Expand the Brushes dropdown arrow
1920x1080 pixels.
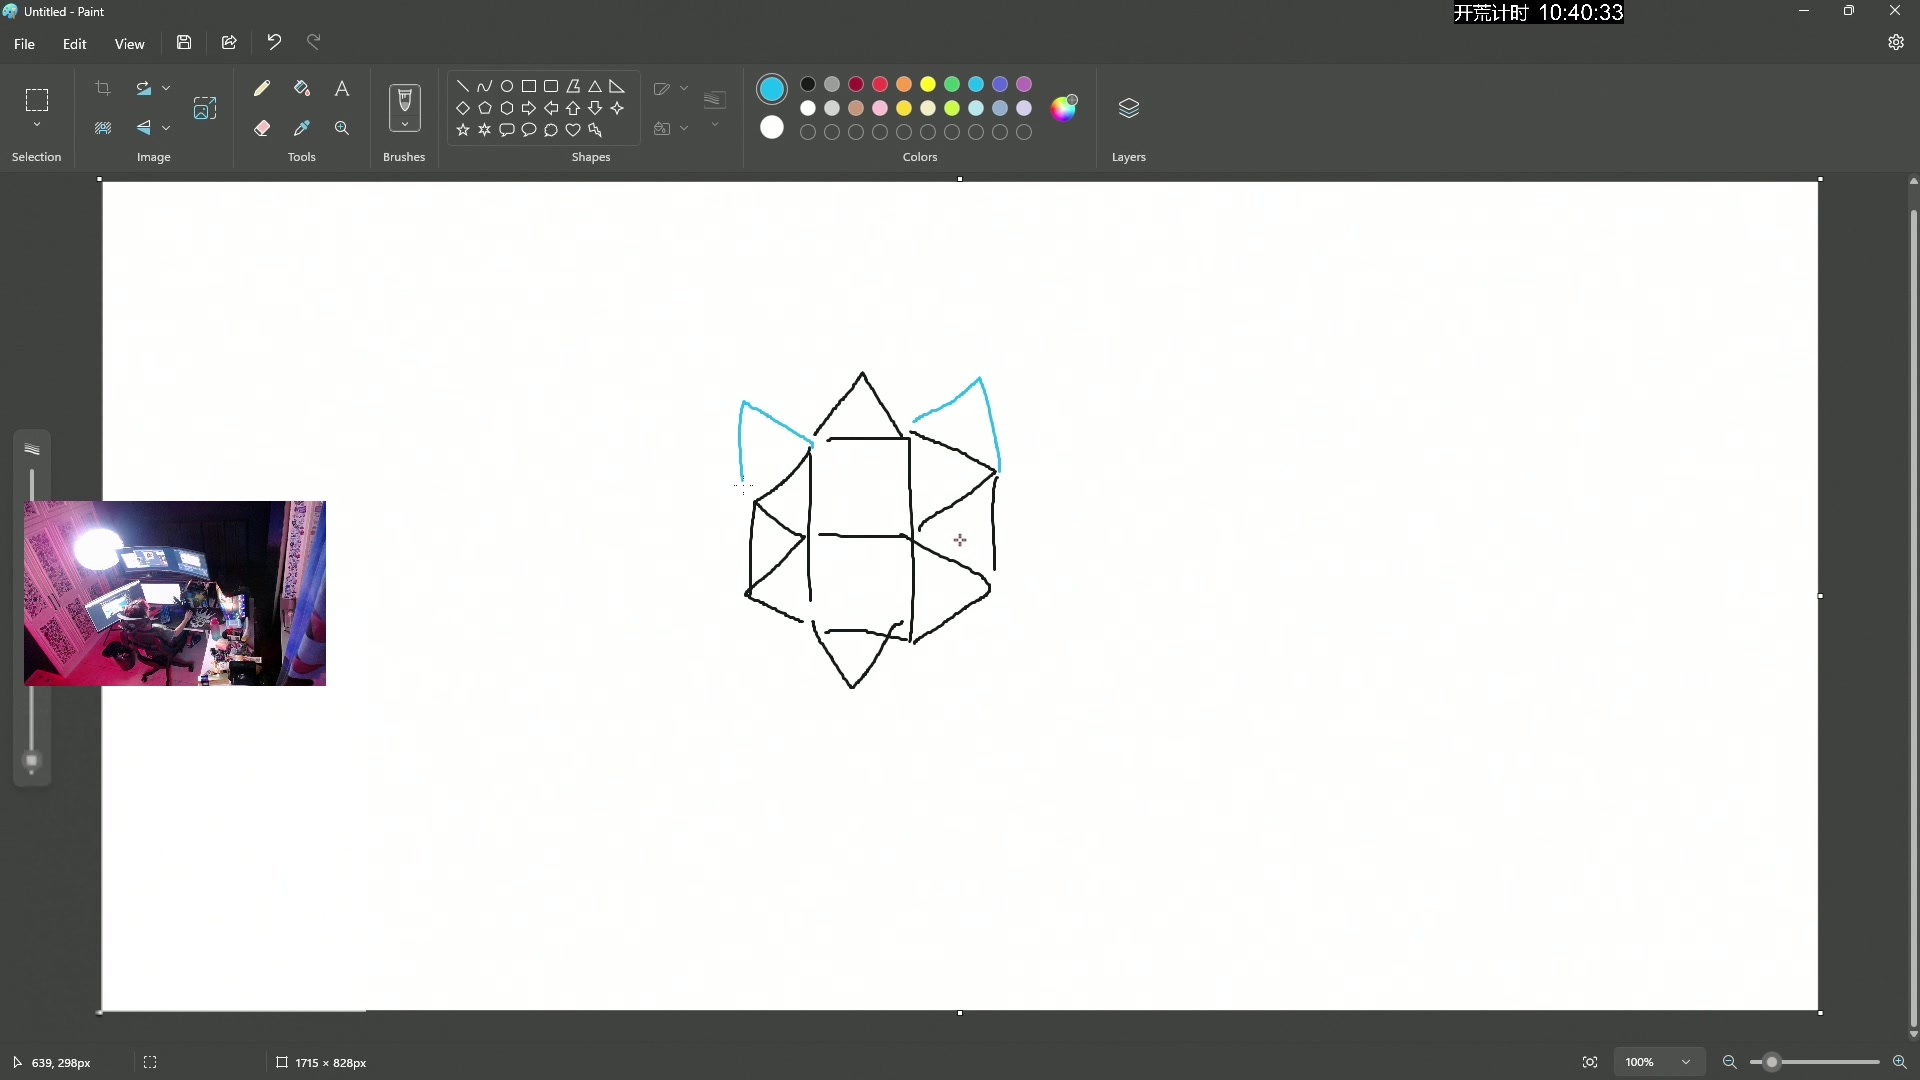tap(405, 124)
